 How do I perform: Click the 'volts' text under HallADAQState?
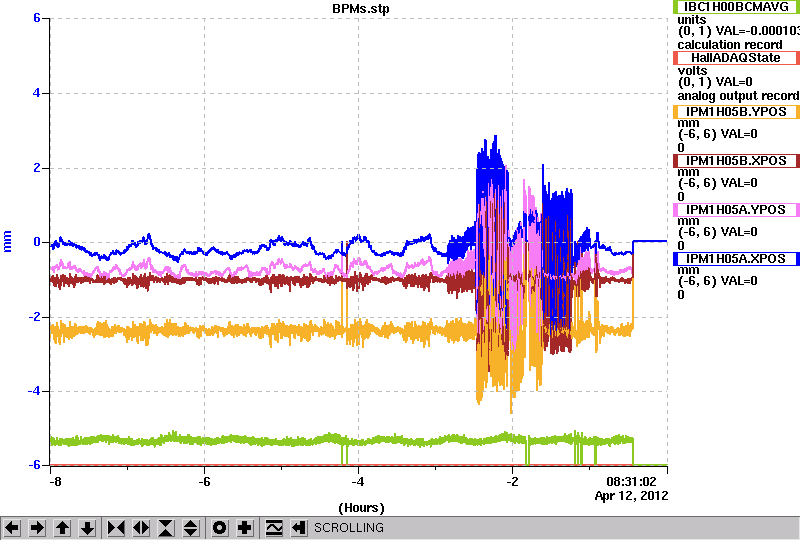pos(692,71)
